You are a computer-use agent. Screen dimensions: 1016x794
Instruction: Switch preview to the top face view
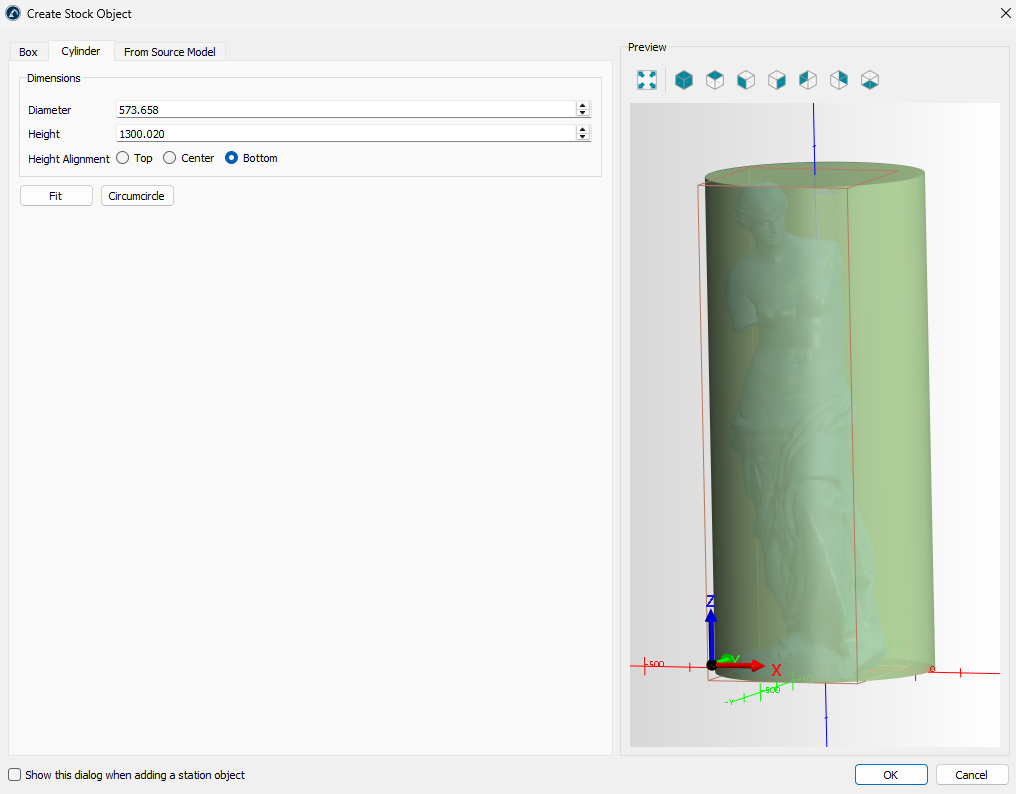click(x=715, y=80)
